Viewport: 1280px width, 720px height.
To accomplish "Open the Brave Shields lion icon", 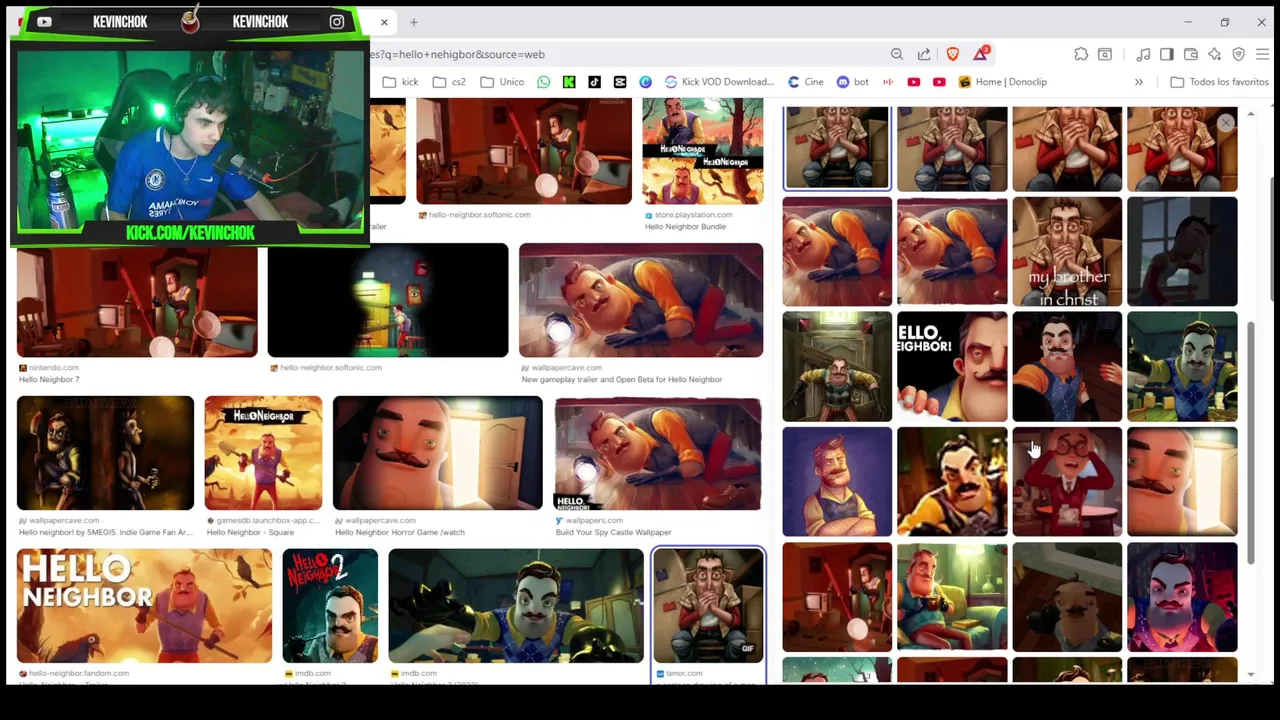I will pos(952,54).
